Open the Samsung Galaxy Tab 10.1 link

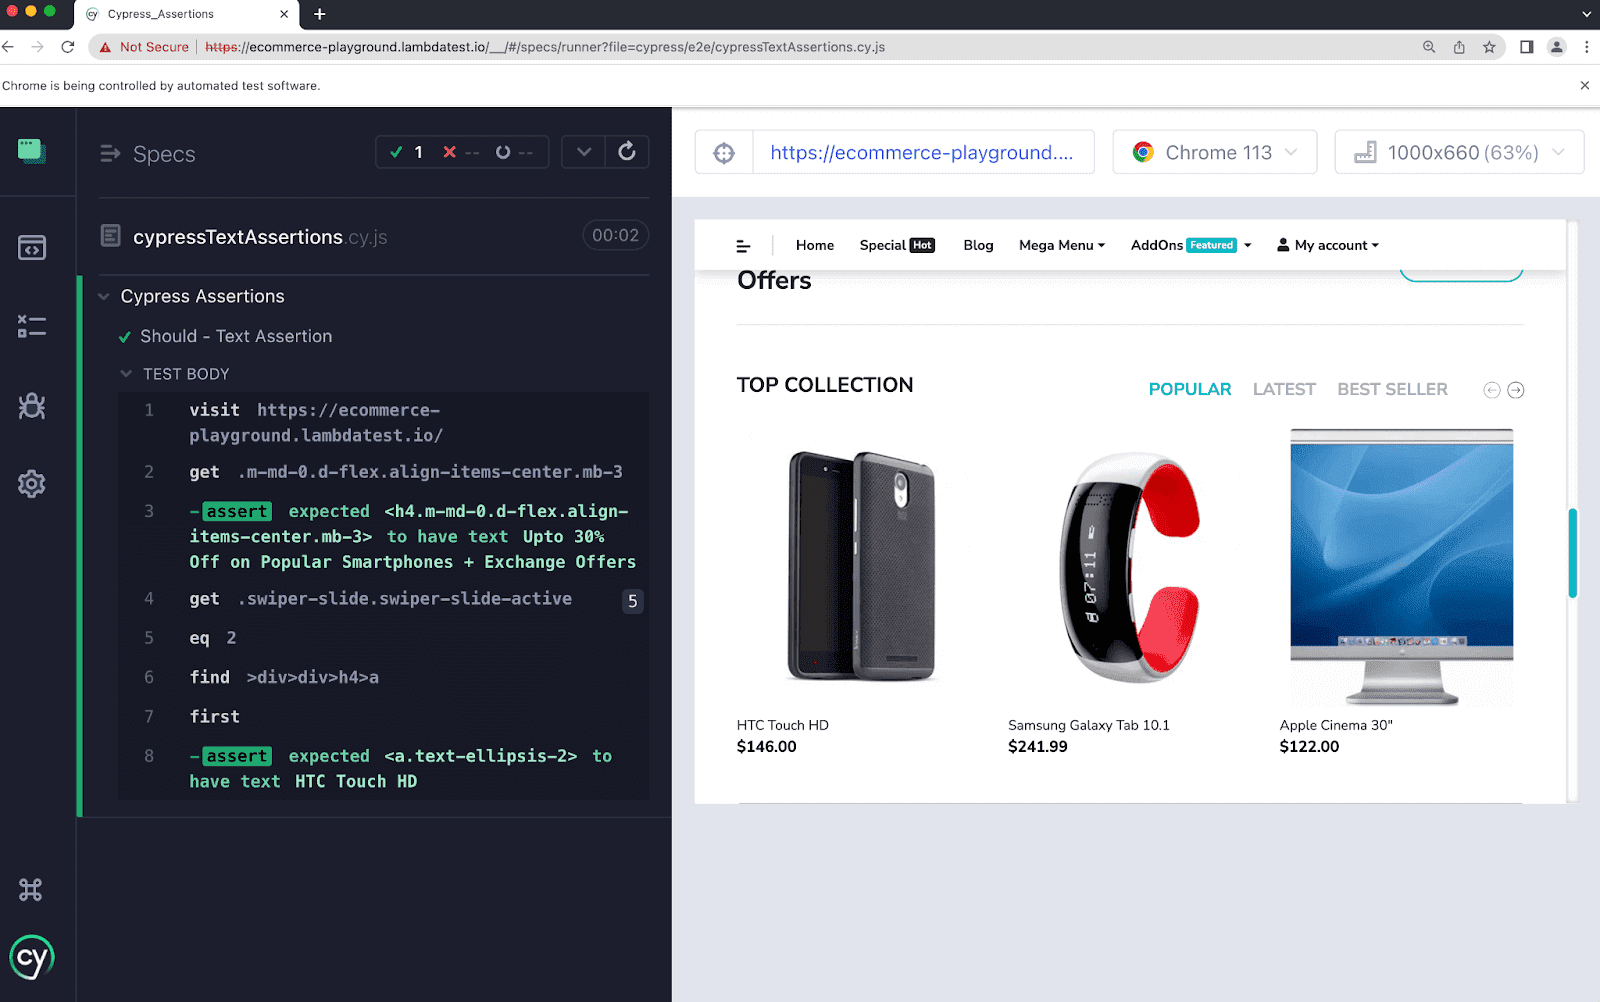coord(1089,725)
